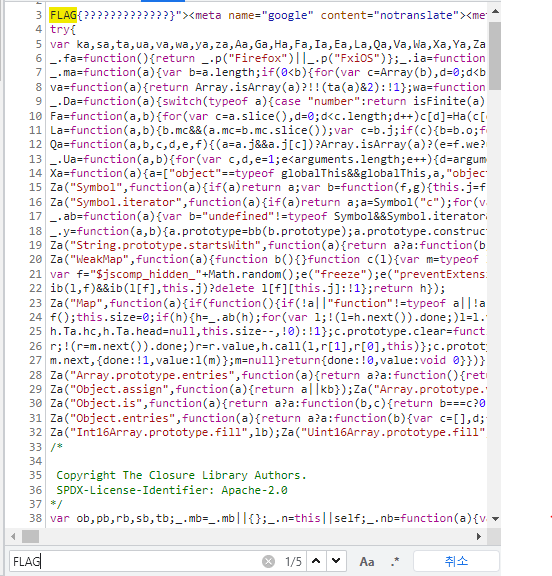Click horizontal scrollbar left arrow

pos(13,537)
